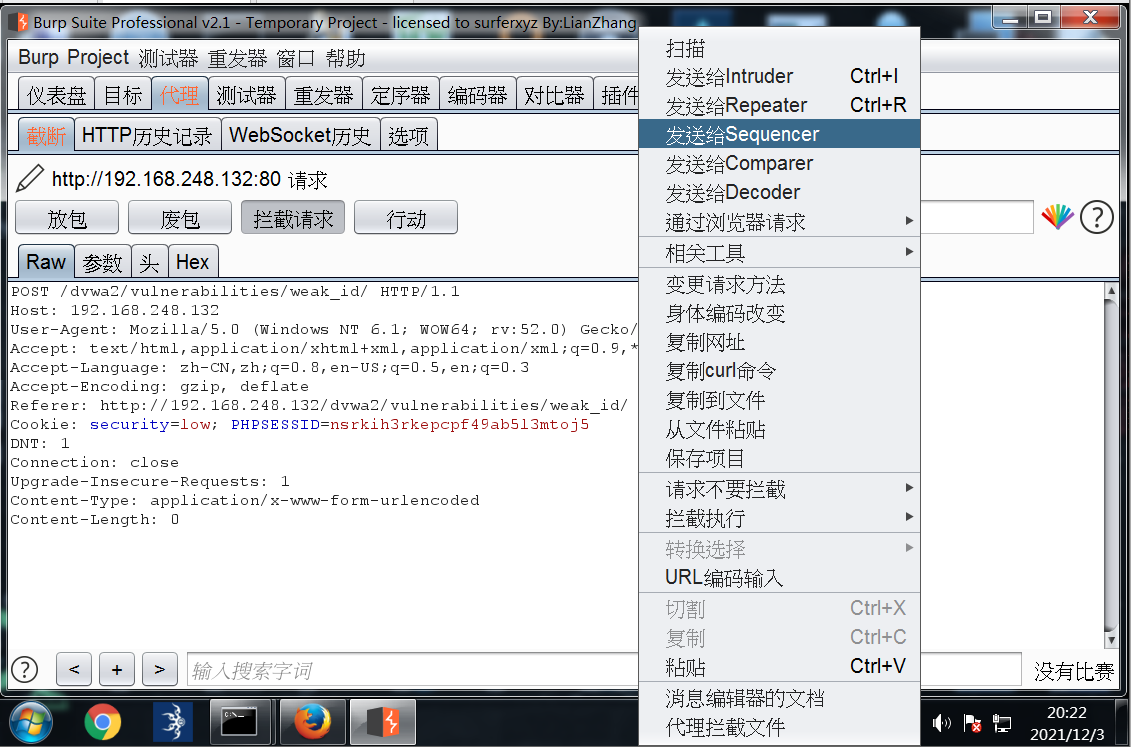Choose 复制curl命令 menu entry
The height and width of the screenshot is (747, 1131).
[779, 371]
